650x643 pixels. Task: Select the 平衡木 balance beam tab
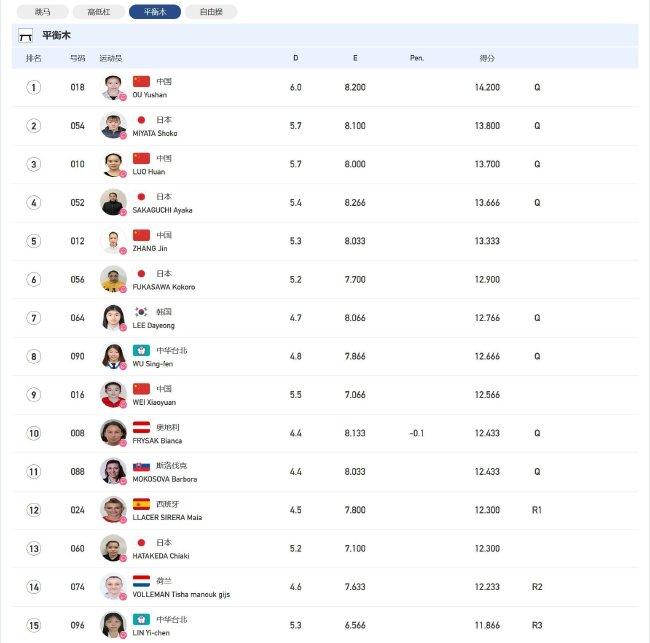pos(155,12)
